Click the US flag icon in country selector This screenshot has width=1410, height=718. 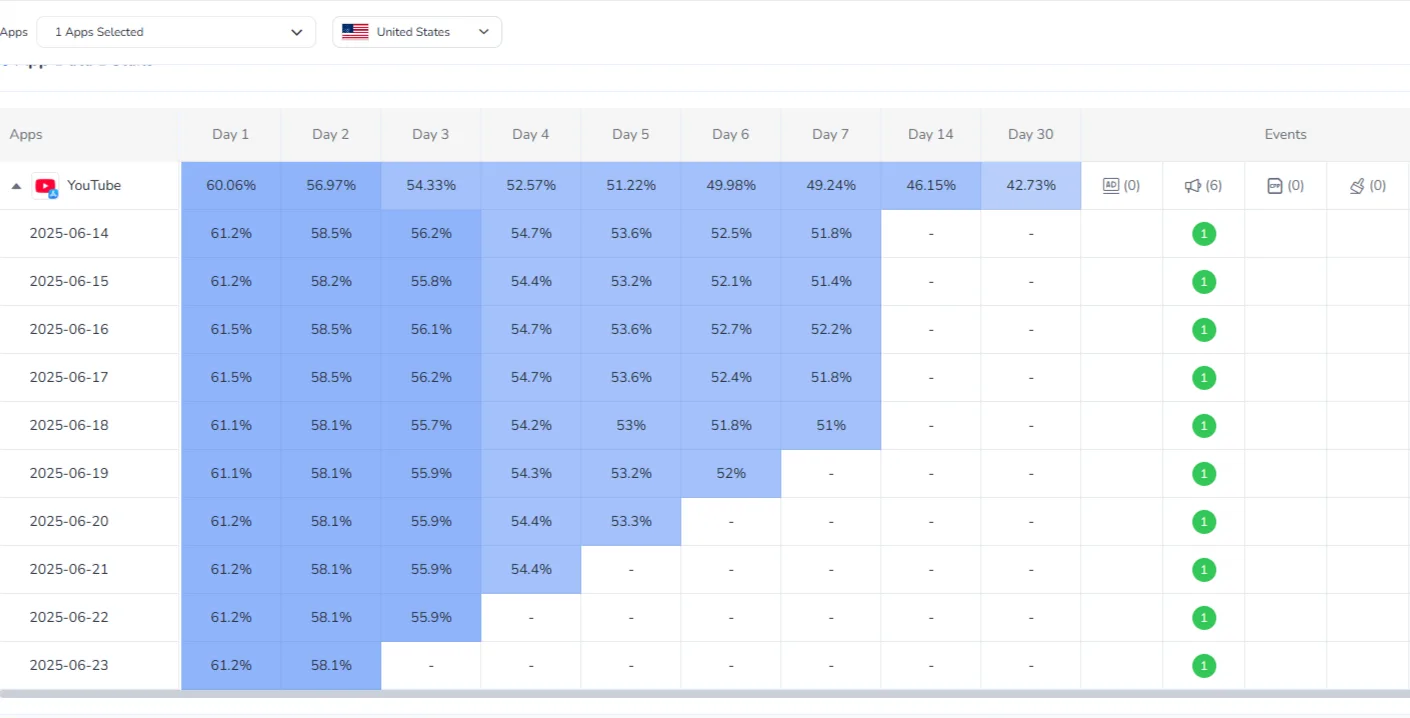355,31
